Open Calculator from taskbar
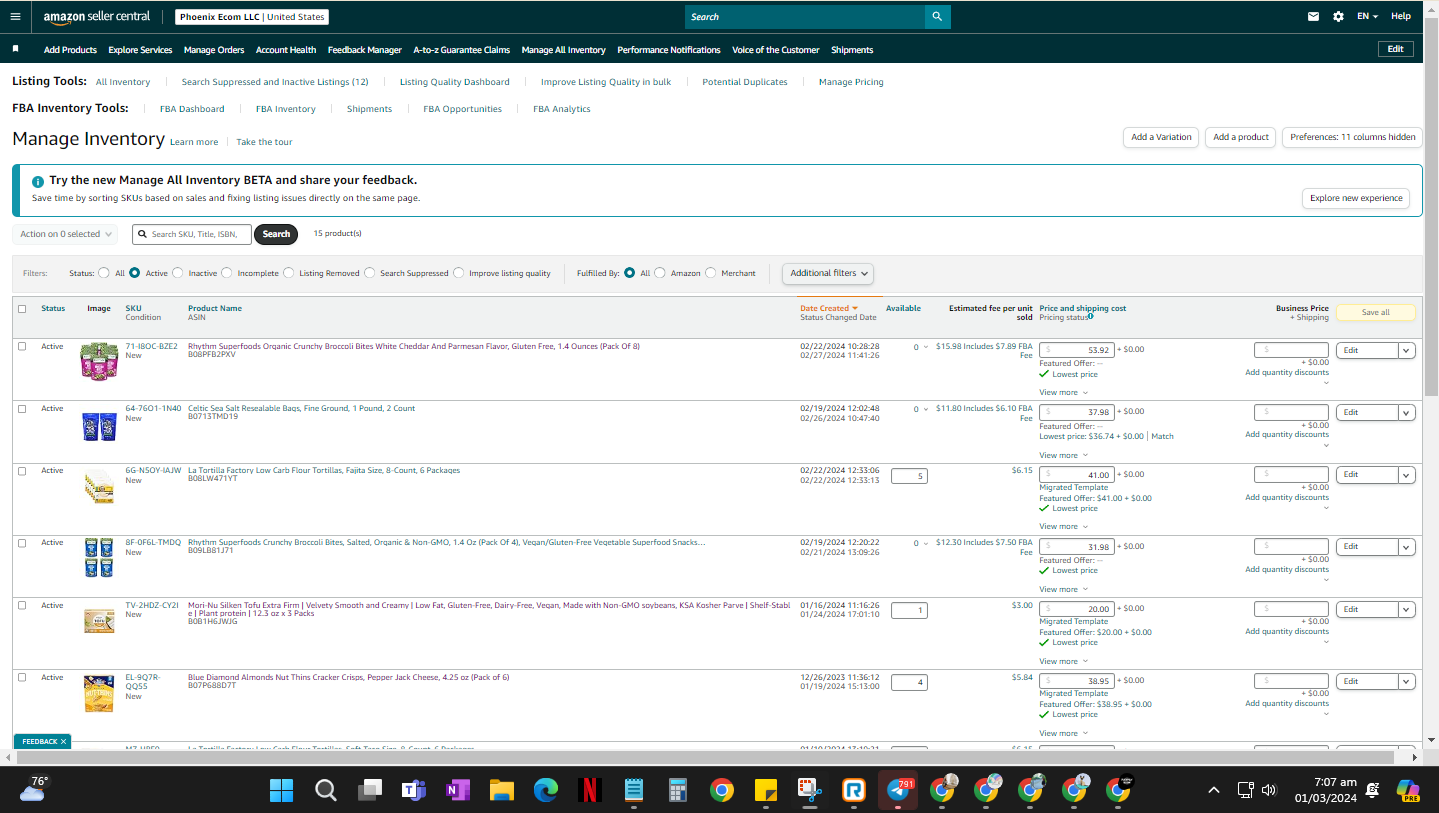 677,791
